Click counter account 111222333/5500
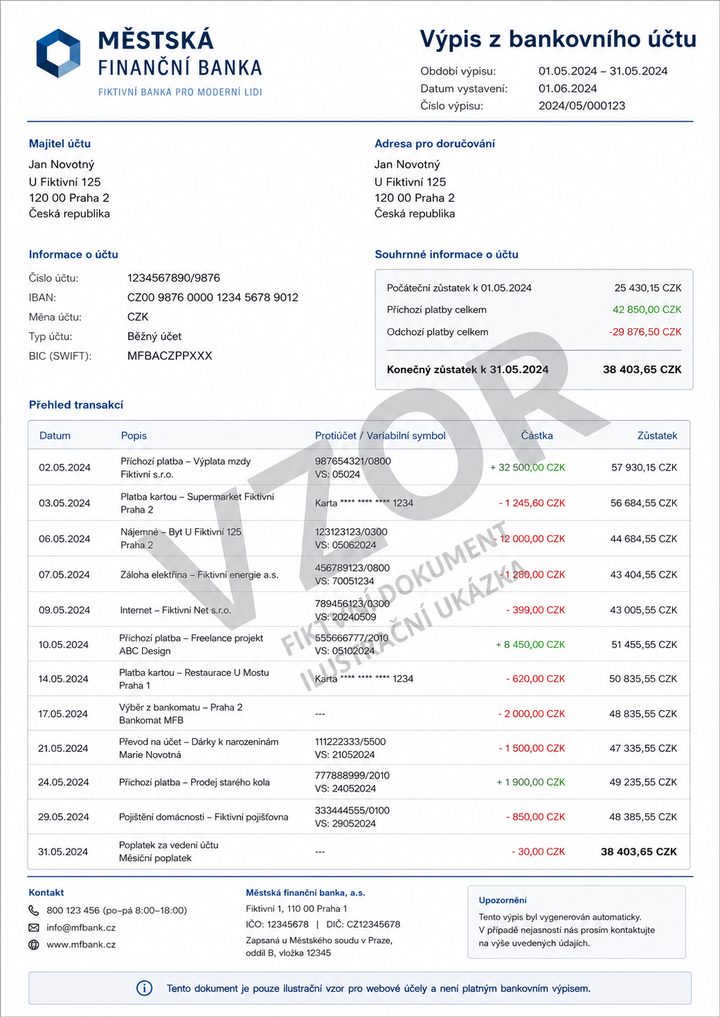Image resolution: width=720 pixels, height=1017 pixels. (350, 741)
